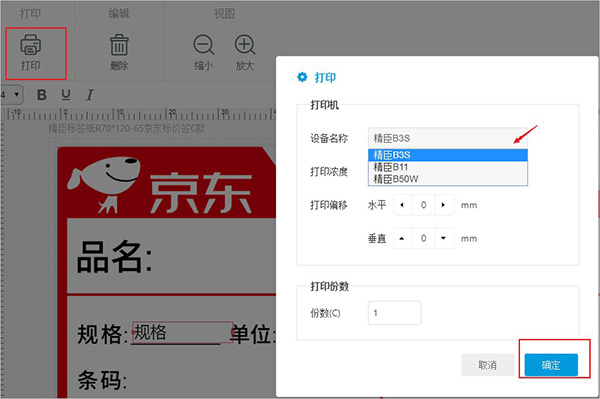Click the horizontal offset value field
This screenshot has height=399, width=600.
tap(424, 205)
